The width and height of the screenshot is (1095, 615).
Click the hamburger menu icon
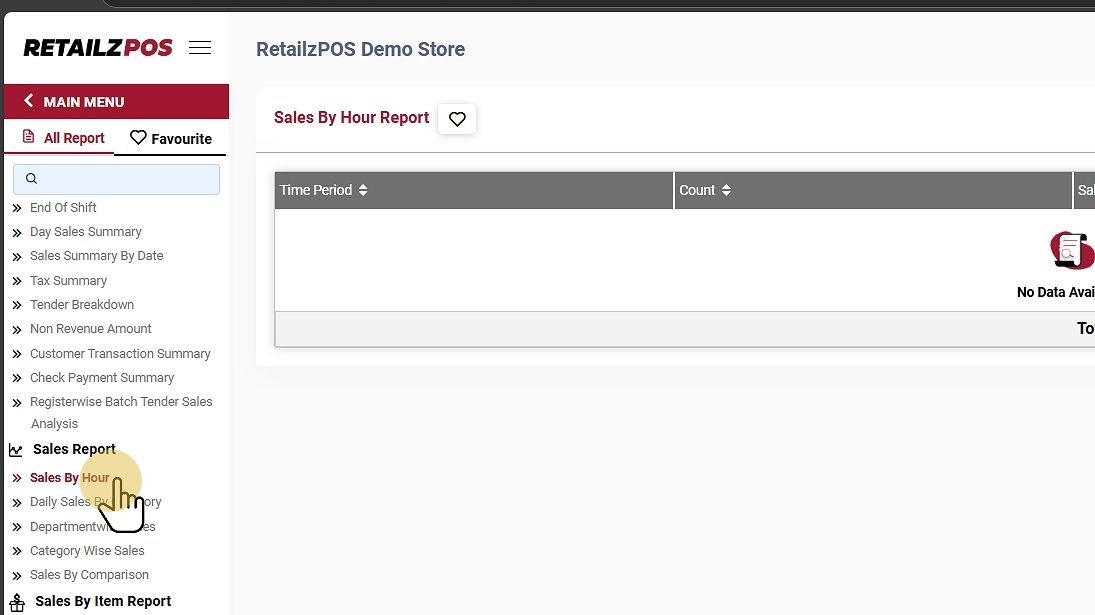point(200,48)
